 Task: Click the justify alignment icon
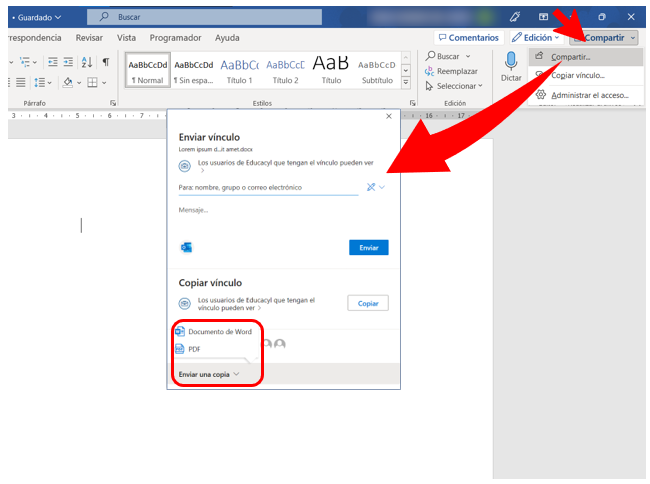[21, 82]
